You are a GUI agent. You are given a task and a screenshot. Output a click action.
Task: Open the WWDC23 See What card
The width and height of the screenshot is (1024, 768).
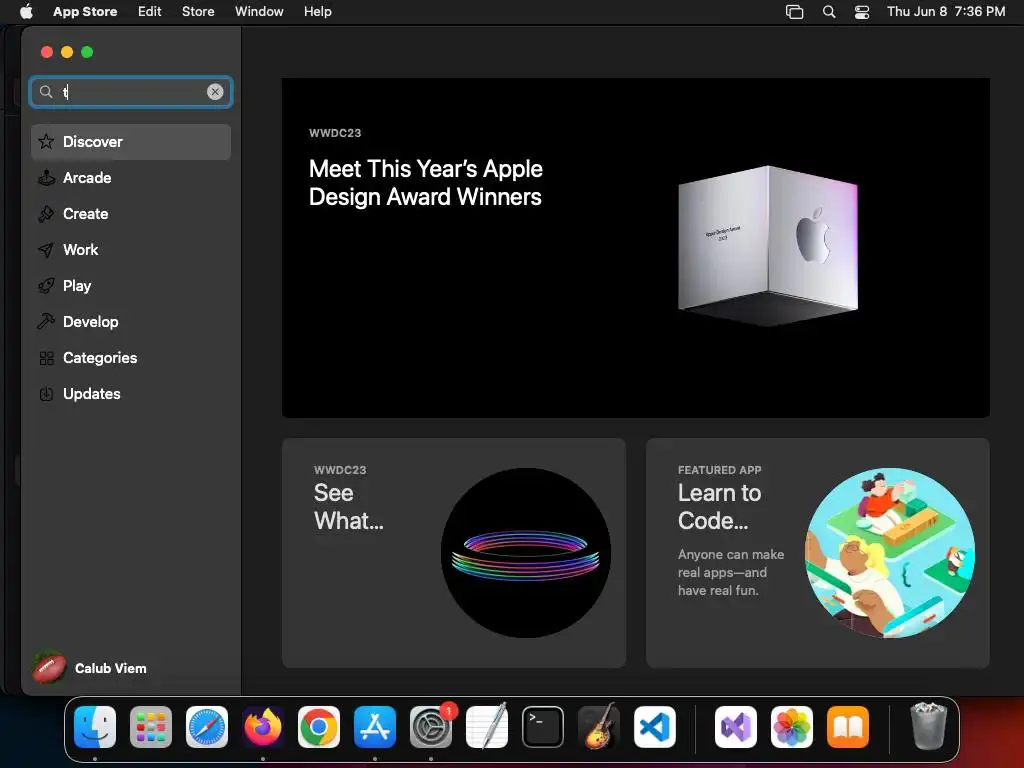pos(454,552)
